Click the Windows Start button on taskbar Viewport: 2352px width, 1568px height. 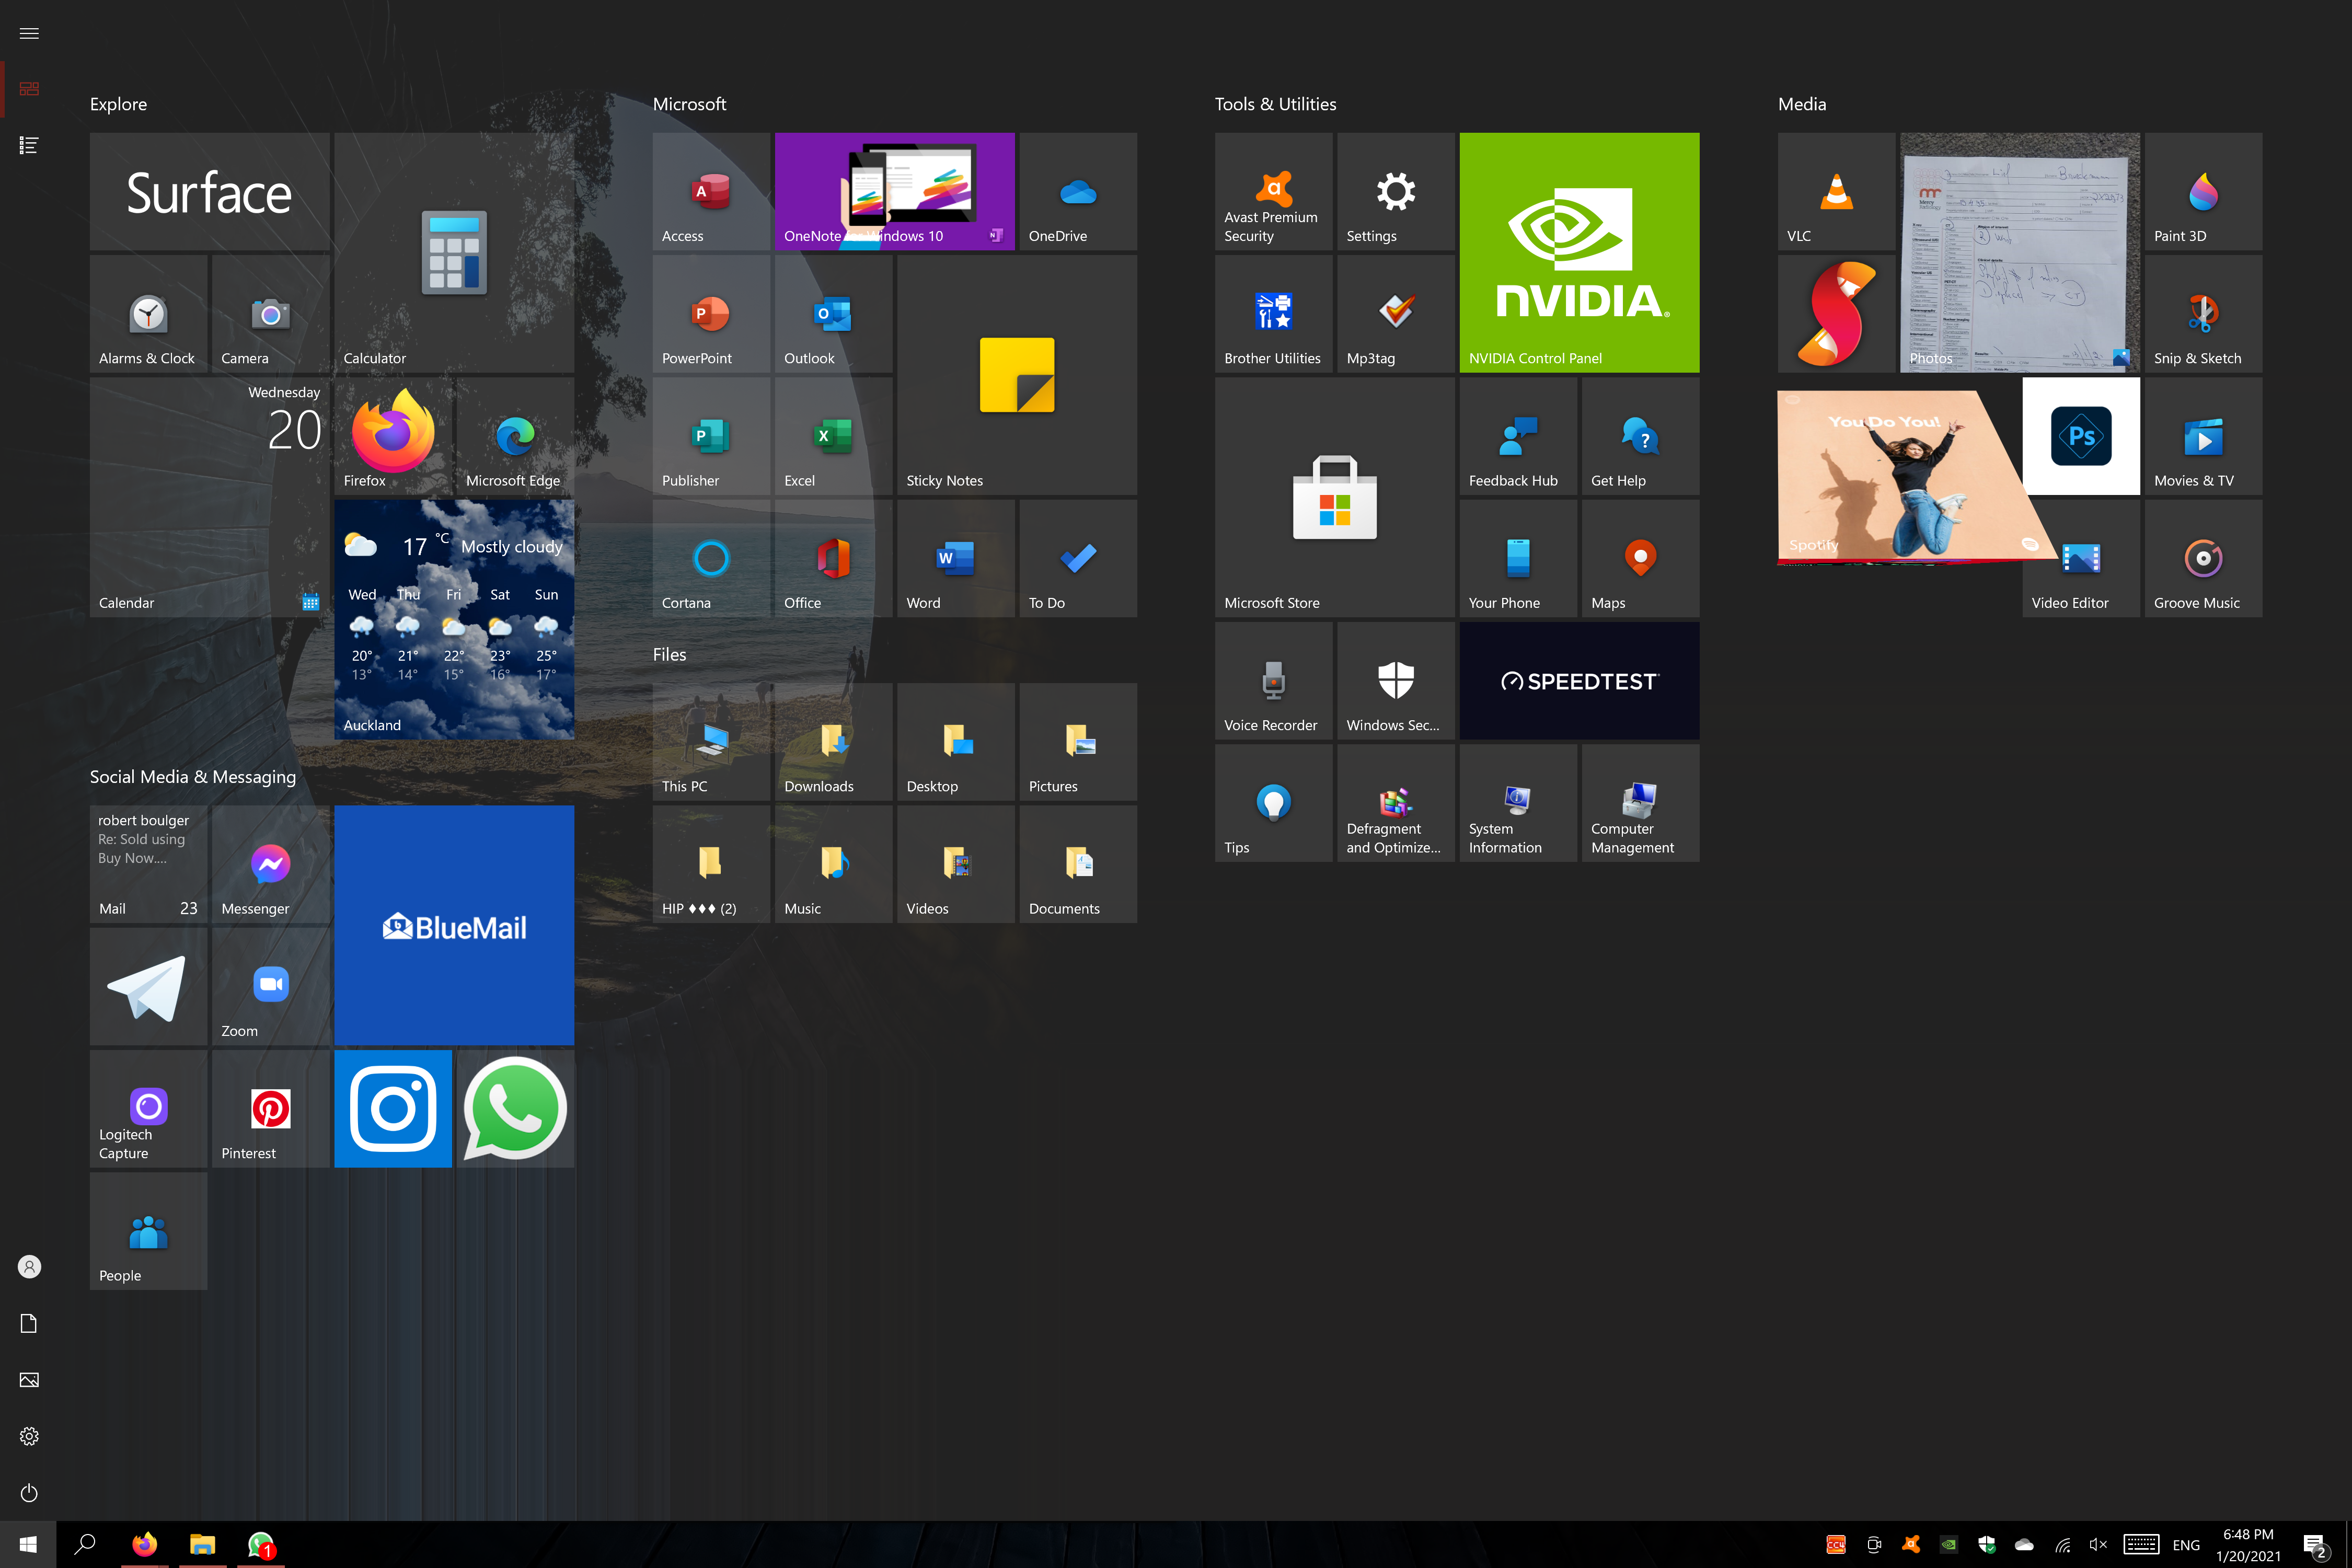(28, 1544)
